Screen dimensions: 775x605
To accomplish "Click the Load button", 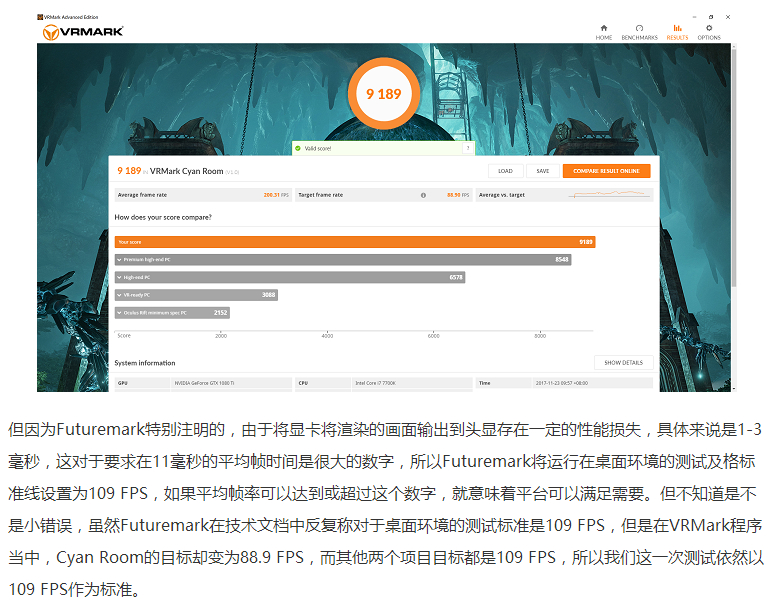I will 505,171.
